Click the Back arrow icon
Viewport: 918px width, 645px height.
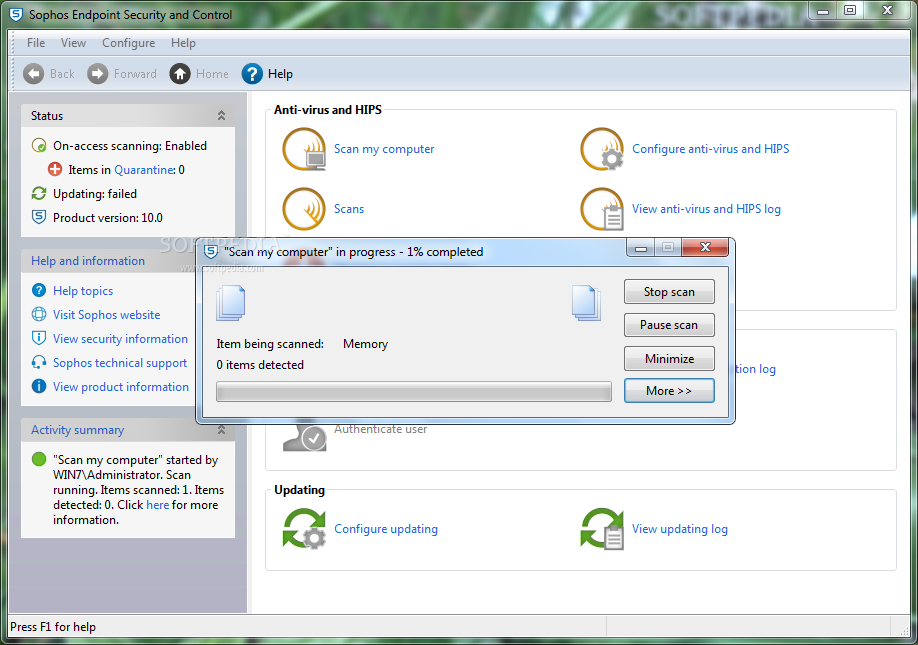33,74
